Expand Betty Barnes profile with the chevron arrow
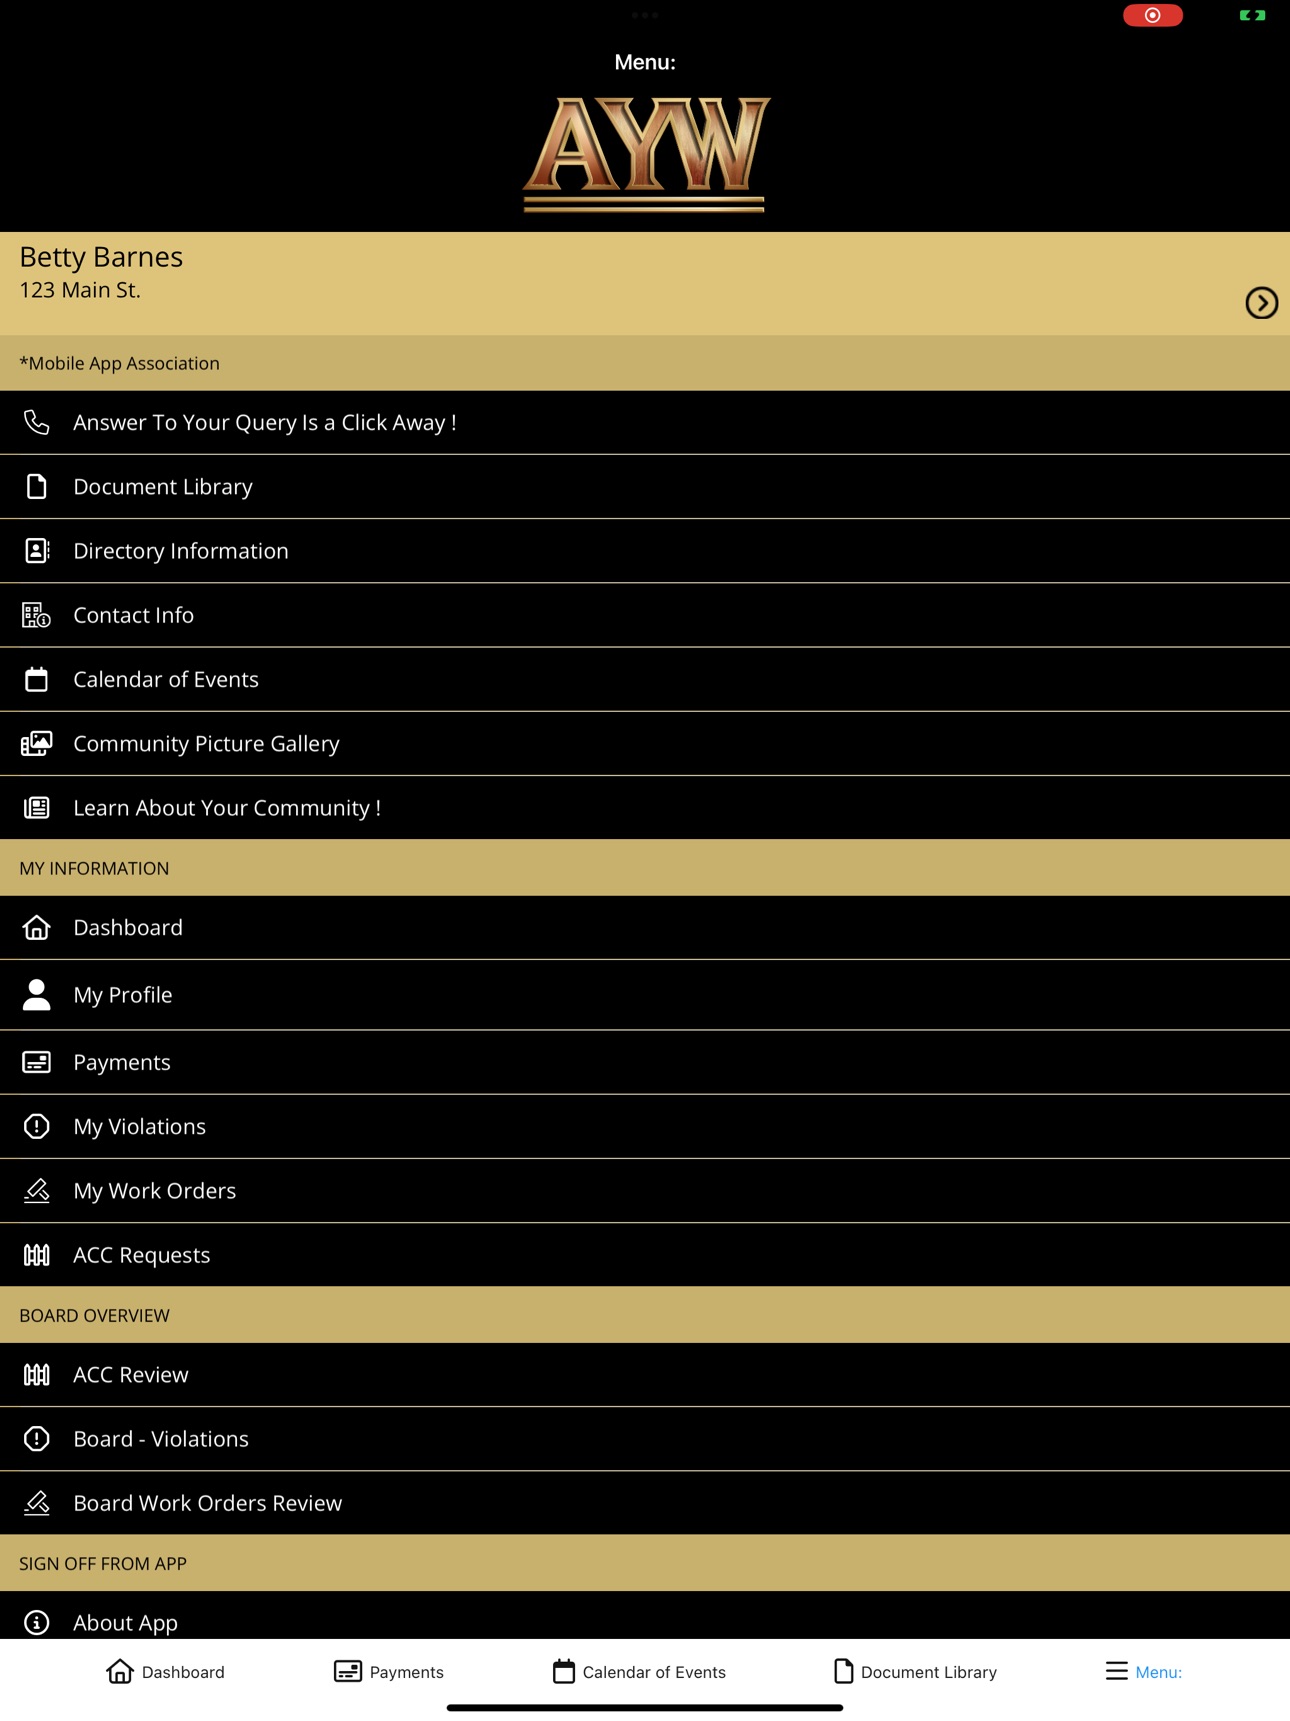Screen dimensions: 1290x1721 coord(1261,302)
